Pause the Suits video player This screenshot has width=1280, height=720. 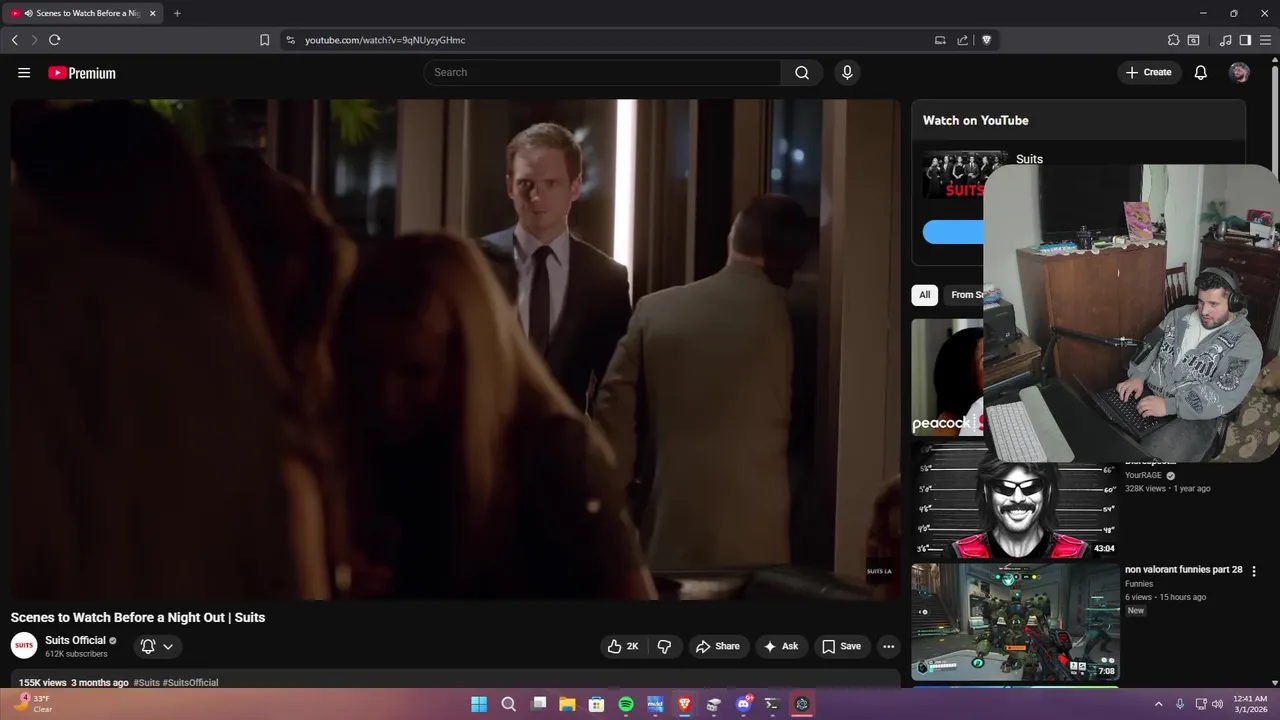pos(455,349)
